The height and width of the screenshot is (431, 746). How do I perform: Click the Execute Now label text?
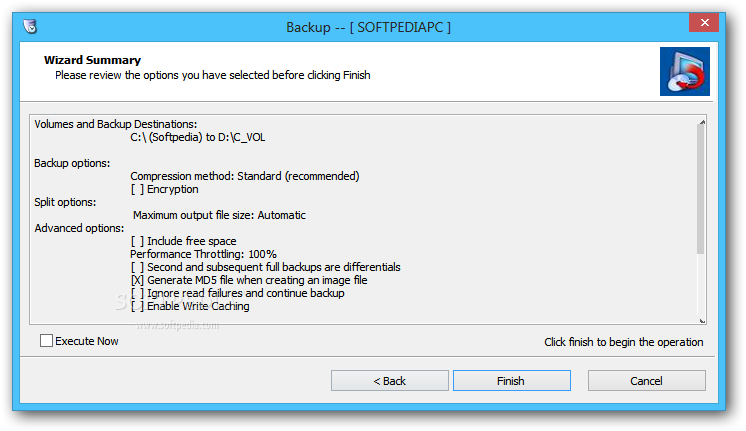87,341
